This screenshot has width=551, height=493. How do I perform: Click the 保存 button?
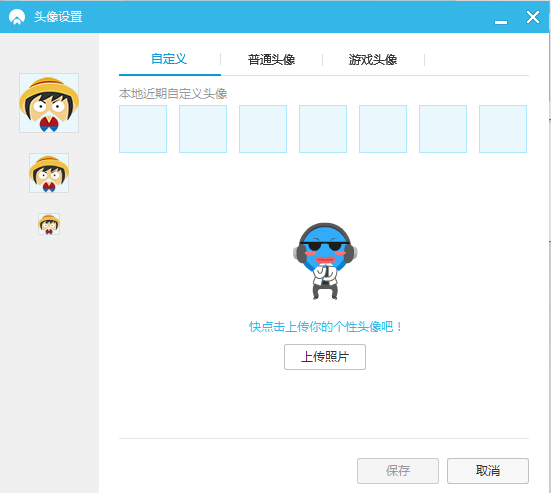pos(398,471)
